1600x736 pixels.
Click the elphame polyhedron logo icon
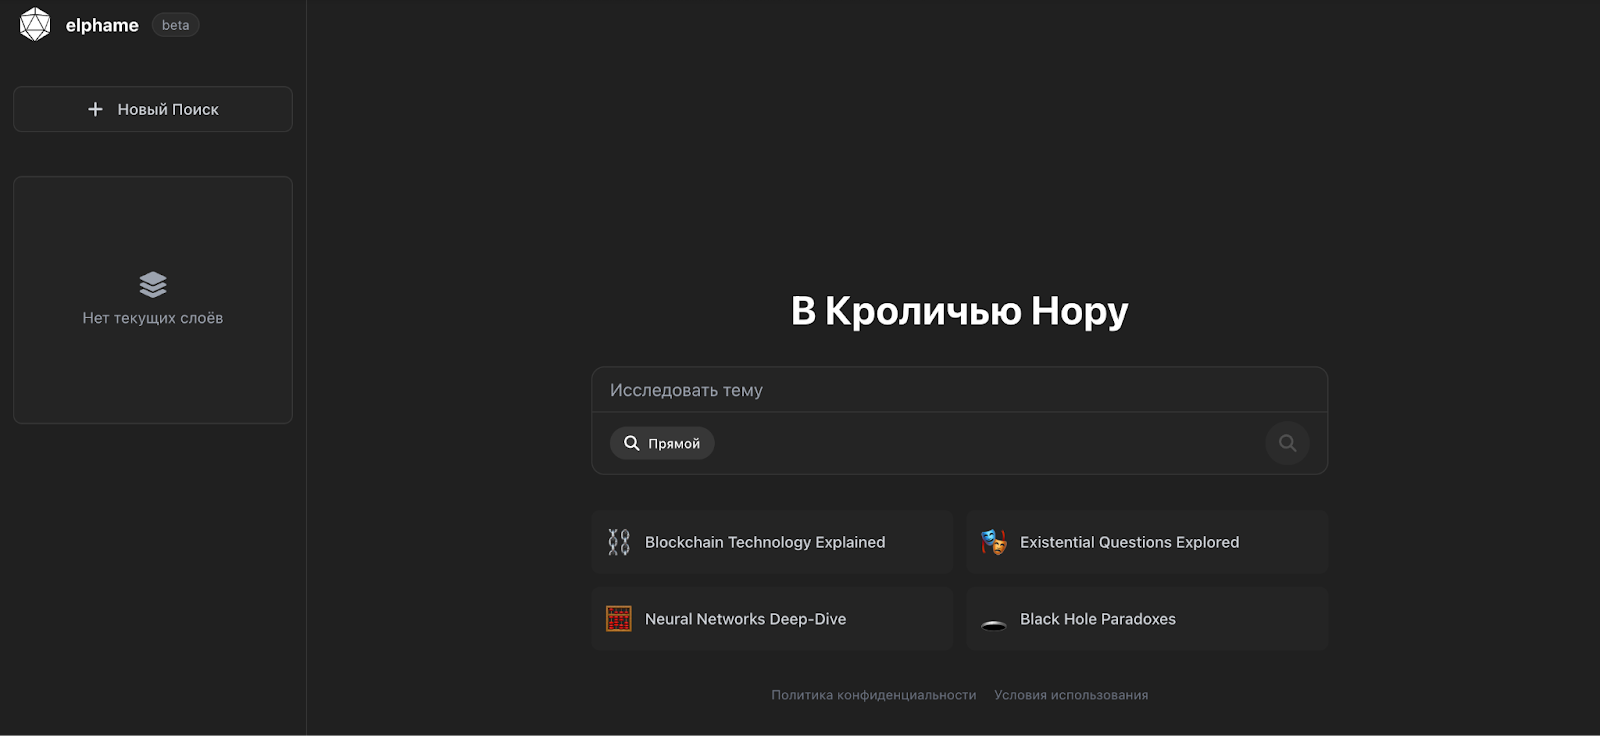tap(35, 25)
